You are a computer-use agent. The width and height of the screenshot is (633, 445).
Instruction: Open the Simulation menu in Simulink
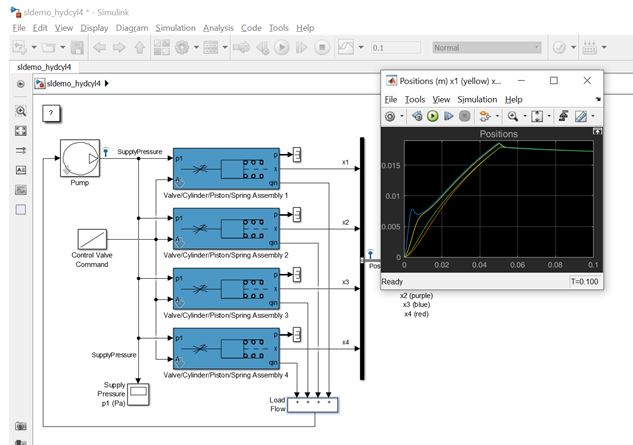click(x=175, y=28)
